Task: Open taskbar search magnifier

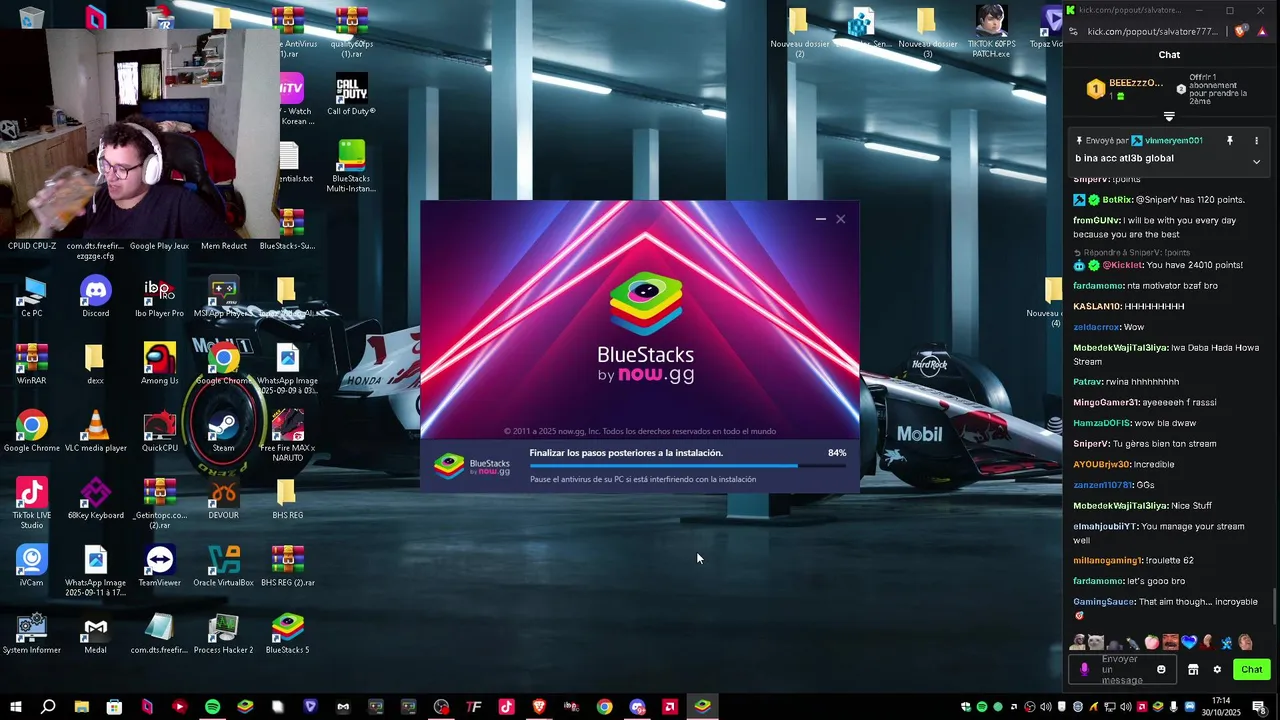Action: pyautogui.click(x=48, y=707)
